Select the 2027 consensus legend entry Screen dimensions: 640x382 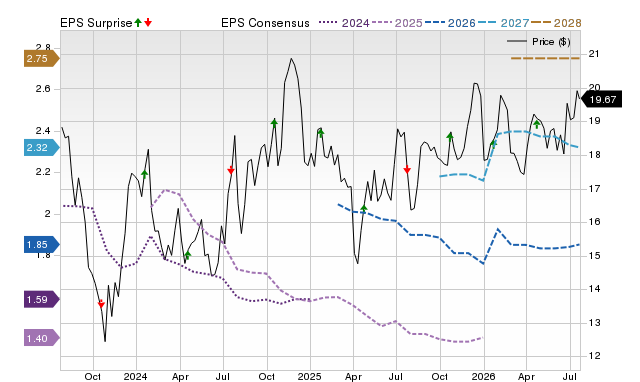tap(503, 23)
